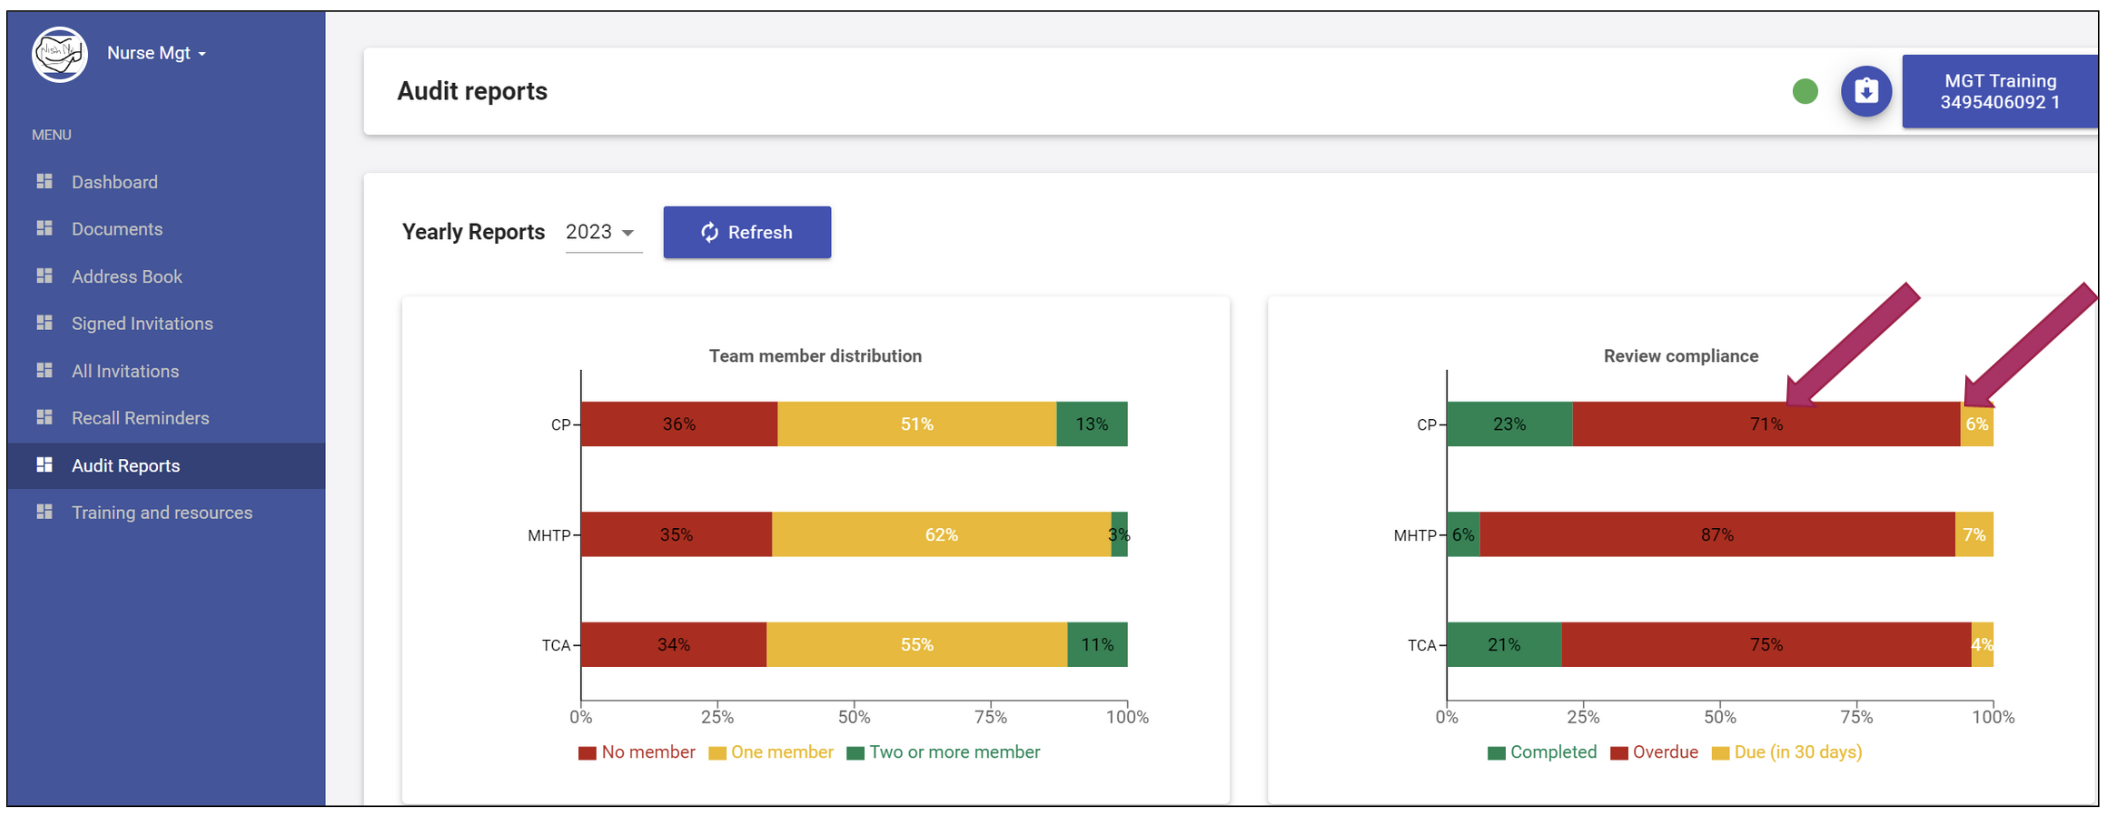Click the Yearly Reports label
The height and width of the screenshot is (814, 2108).
(x=473, y=232)
